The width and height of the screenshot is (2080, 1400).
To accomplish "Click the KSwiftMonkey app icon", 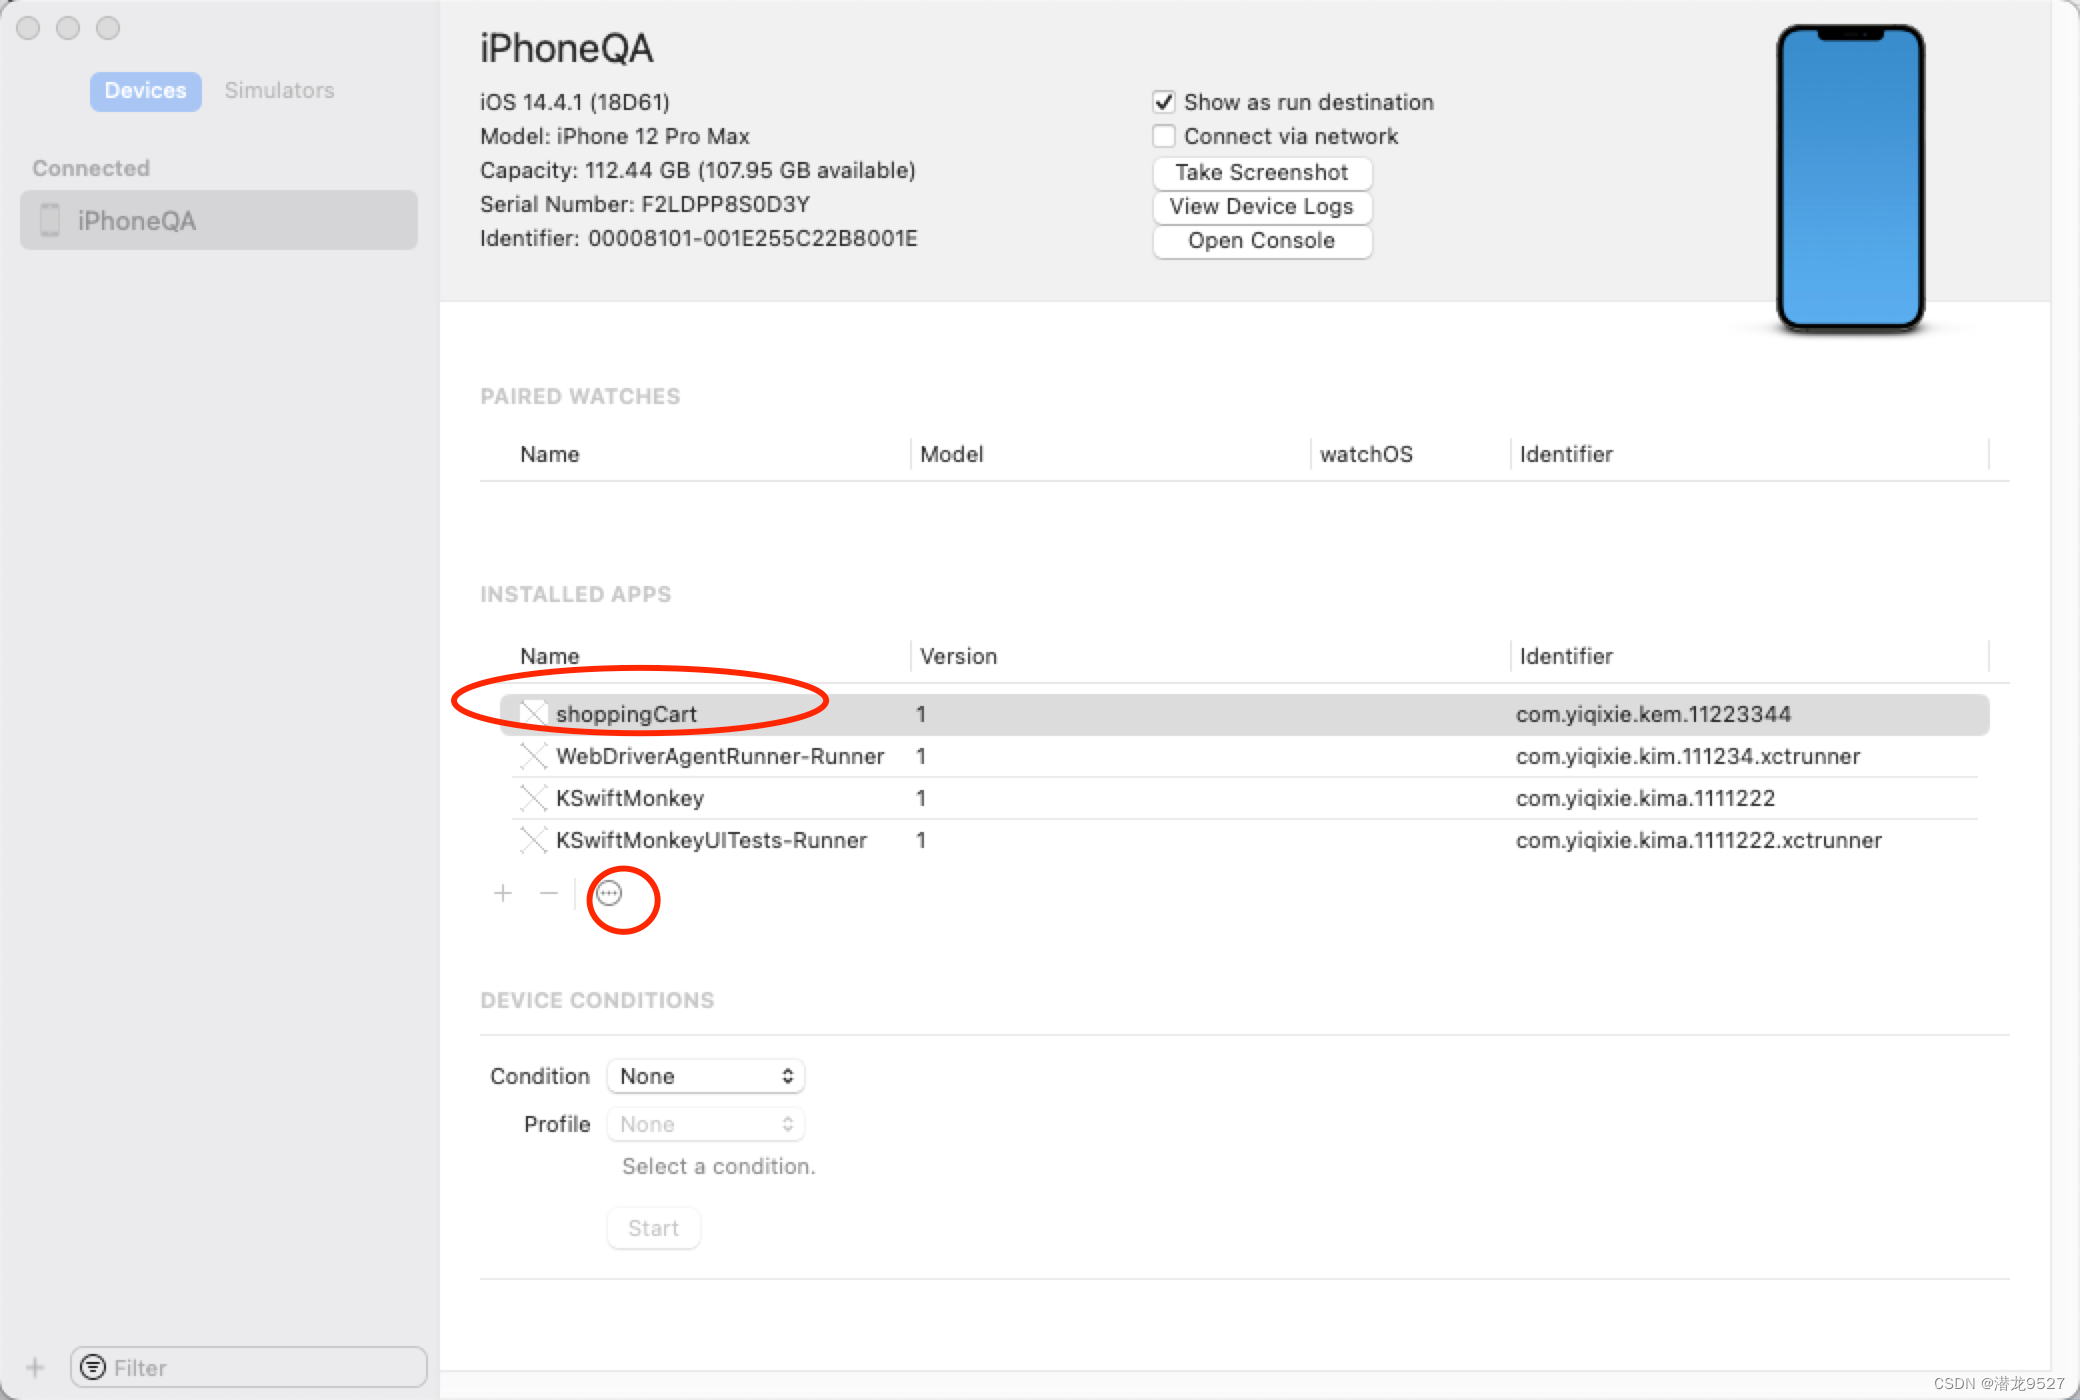I will click(534, 798).
